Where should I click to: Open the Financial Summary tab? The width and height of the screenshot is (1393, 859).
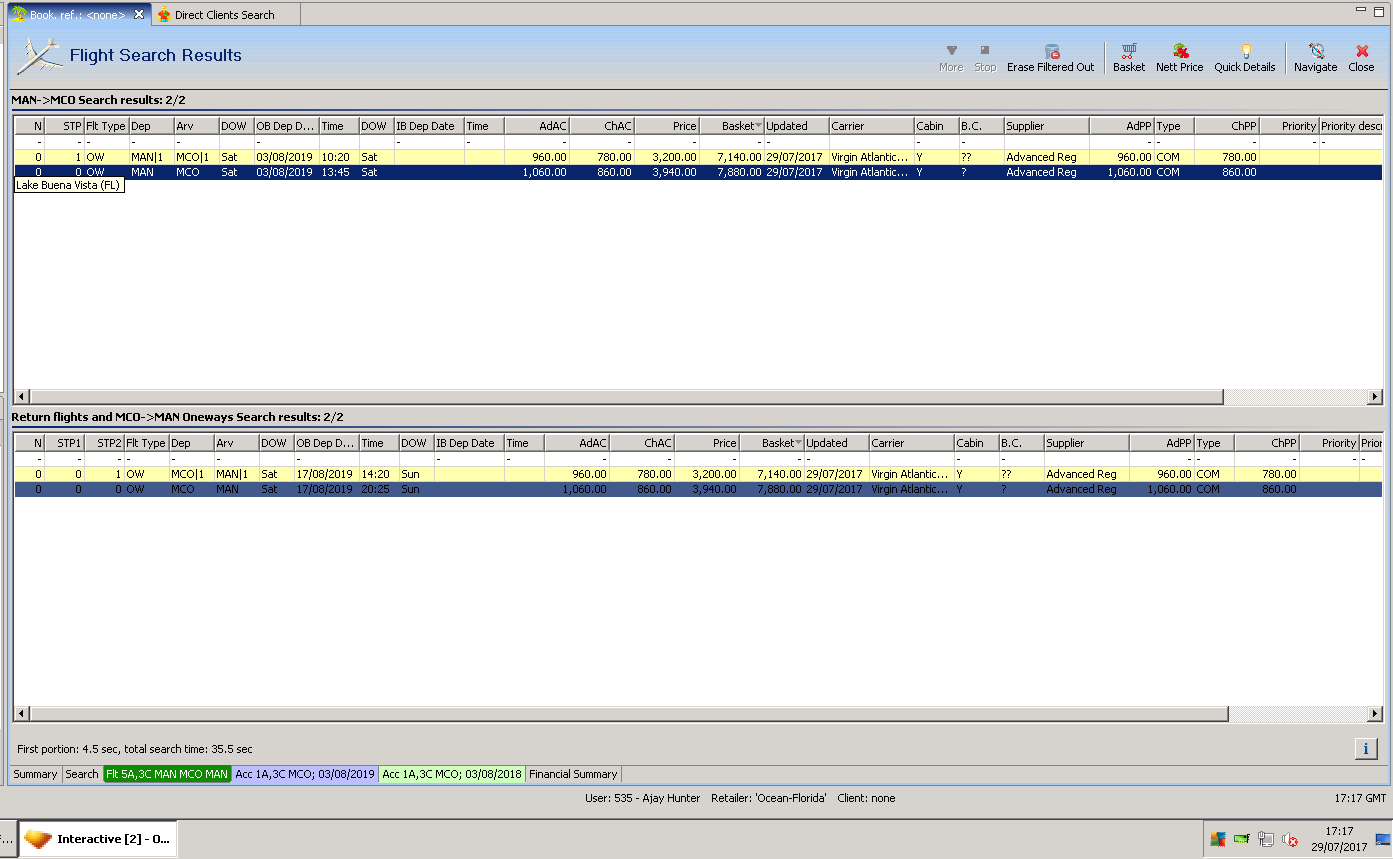coord(573,774)
